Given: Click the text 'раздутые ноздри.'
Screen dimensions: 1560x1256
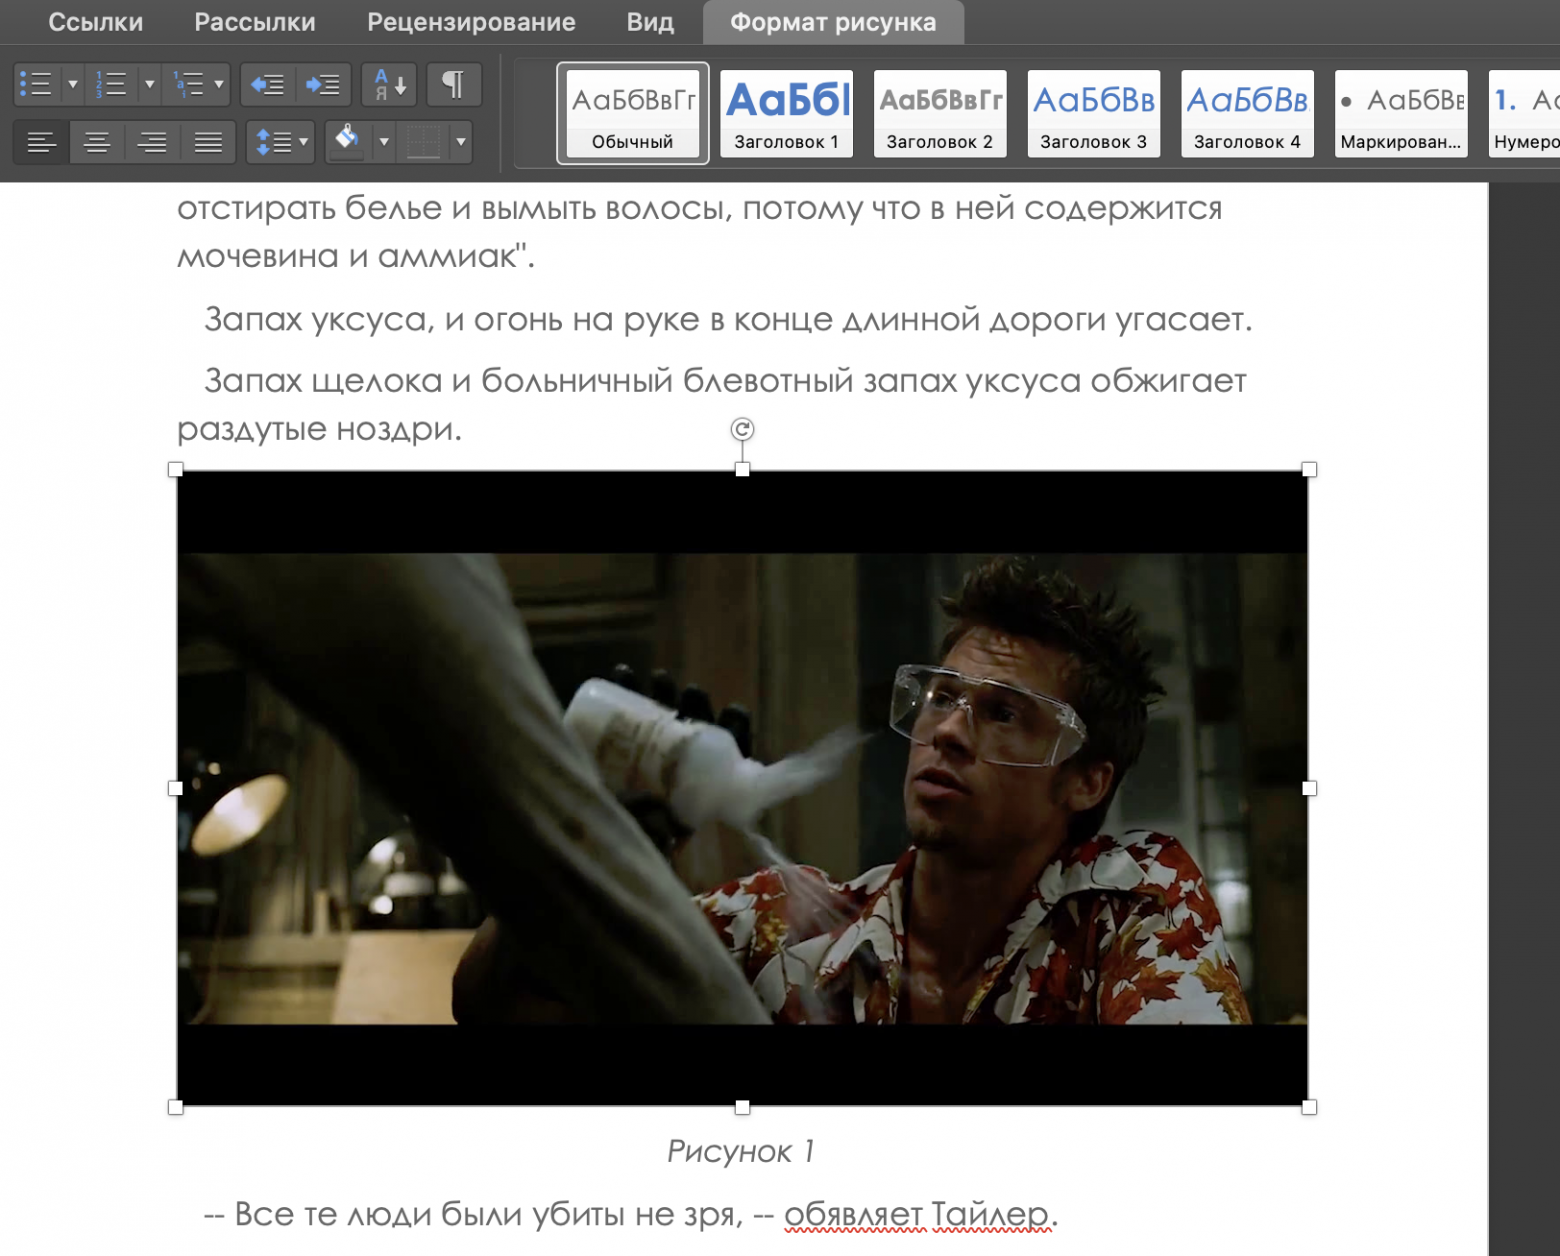Looking at the screenshot, I should point(319,429).
